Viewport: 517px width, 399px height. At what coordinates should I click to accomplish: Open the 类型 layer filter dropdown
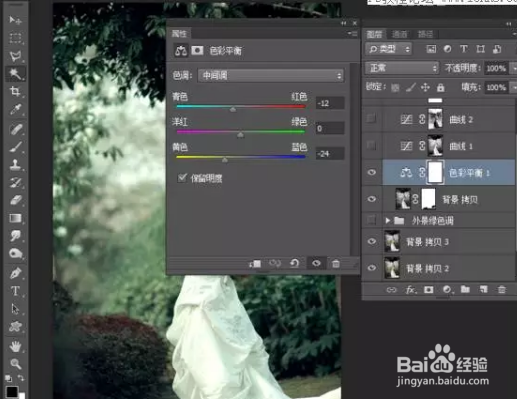tap(389, 49)
